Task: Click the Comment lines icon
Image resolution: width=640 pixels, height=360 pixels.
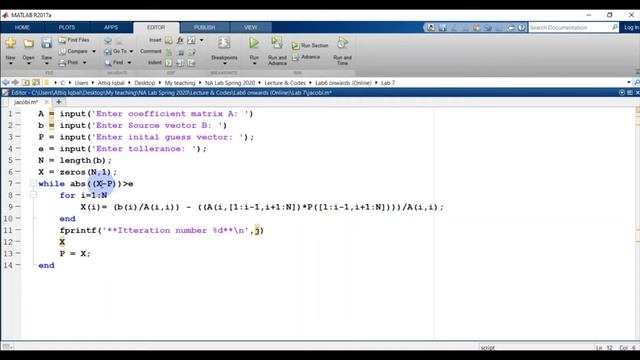Action: tap(169, 52)
